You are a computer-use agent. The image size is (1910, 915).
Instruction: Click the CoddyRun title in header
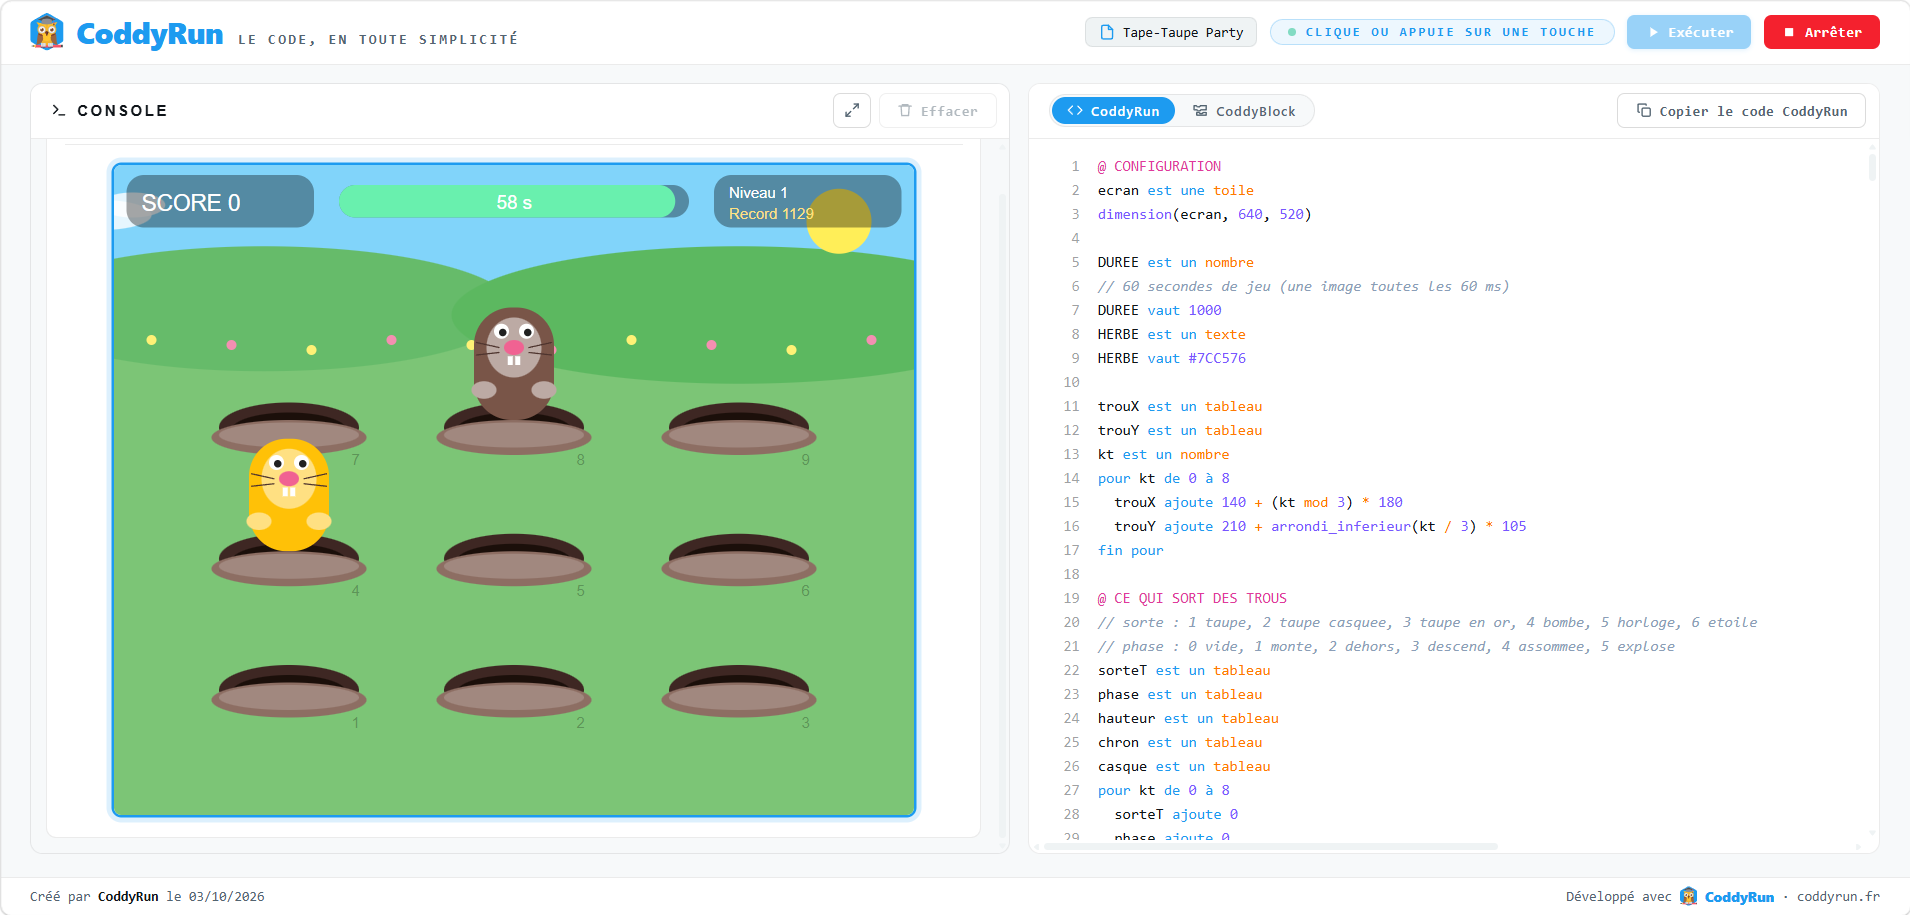tap(150, 34)
